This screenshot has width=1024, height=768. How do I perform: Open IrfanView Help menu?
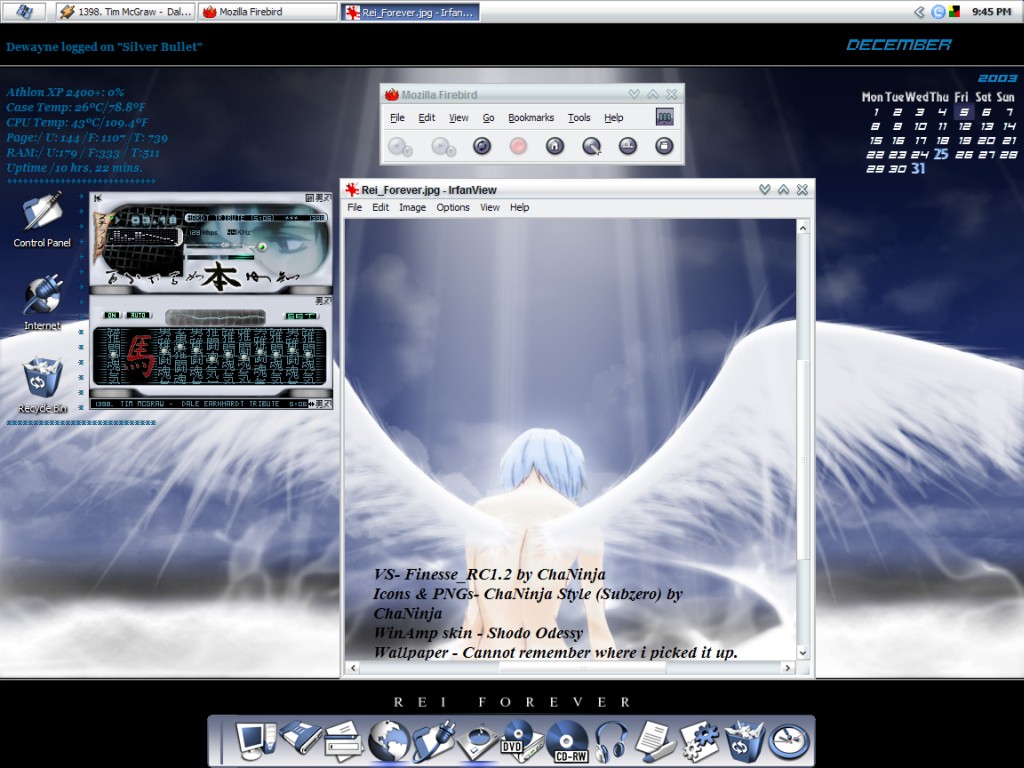coord(519,207)
